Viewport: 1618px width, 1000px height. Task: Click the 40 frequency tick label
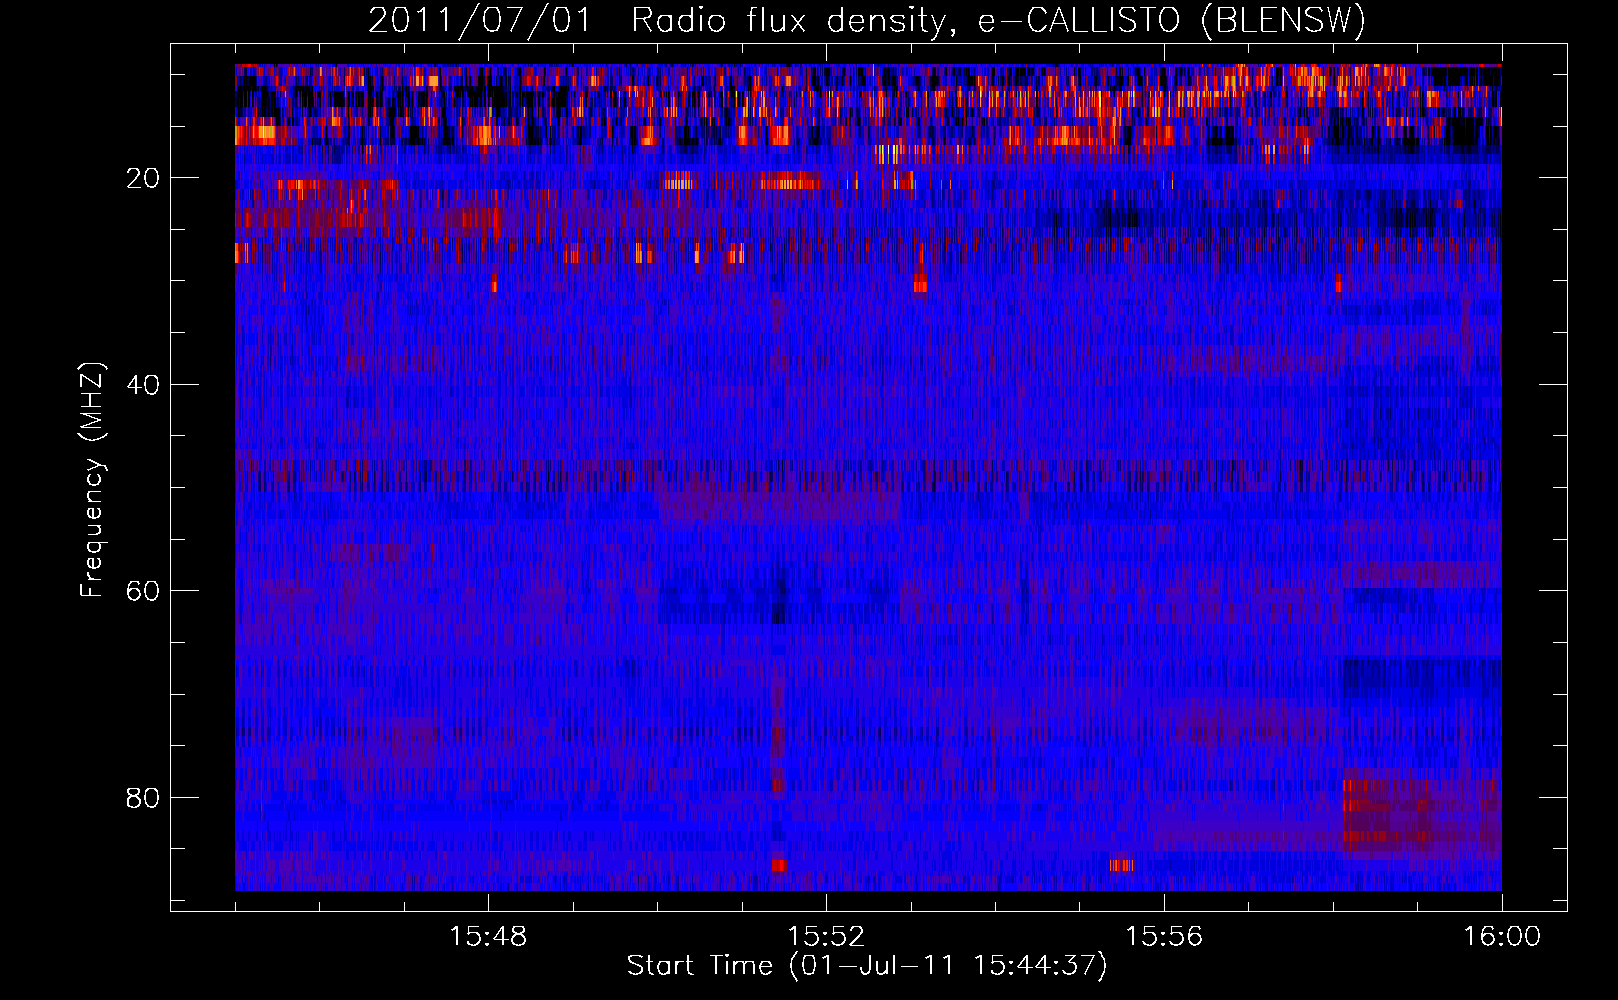tap(143, 385)
